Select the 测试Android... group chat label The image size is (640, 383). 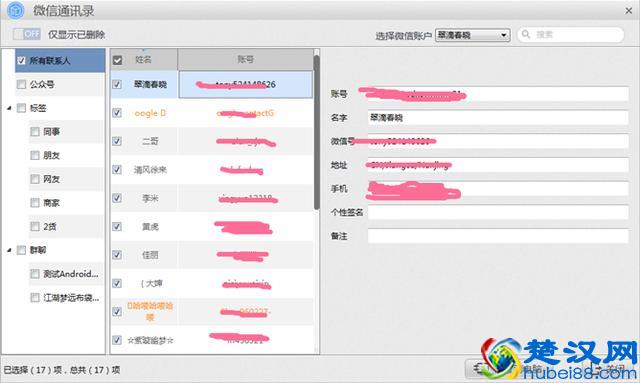71,274
